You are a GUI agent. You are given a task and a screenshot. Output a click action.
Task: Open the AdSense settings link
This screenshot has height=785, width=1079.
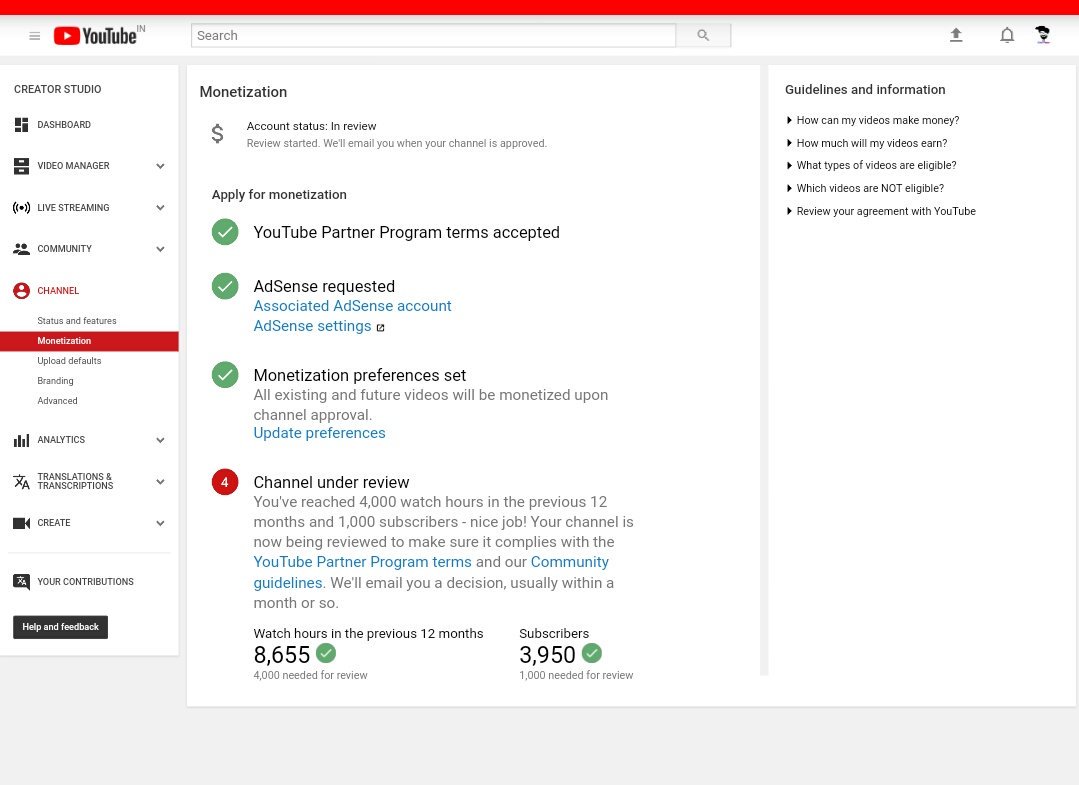(312, 326)
